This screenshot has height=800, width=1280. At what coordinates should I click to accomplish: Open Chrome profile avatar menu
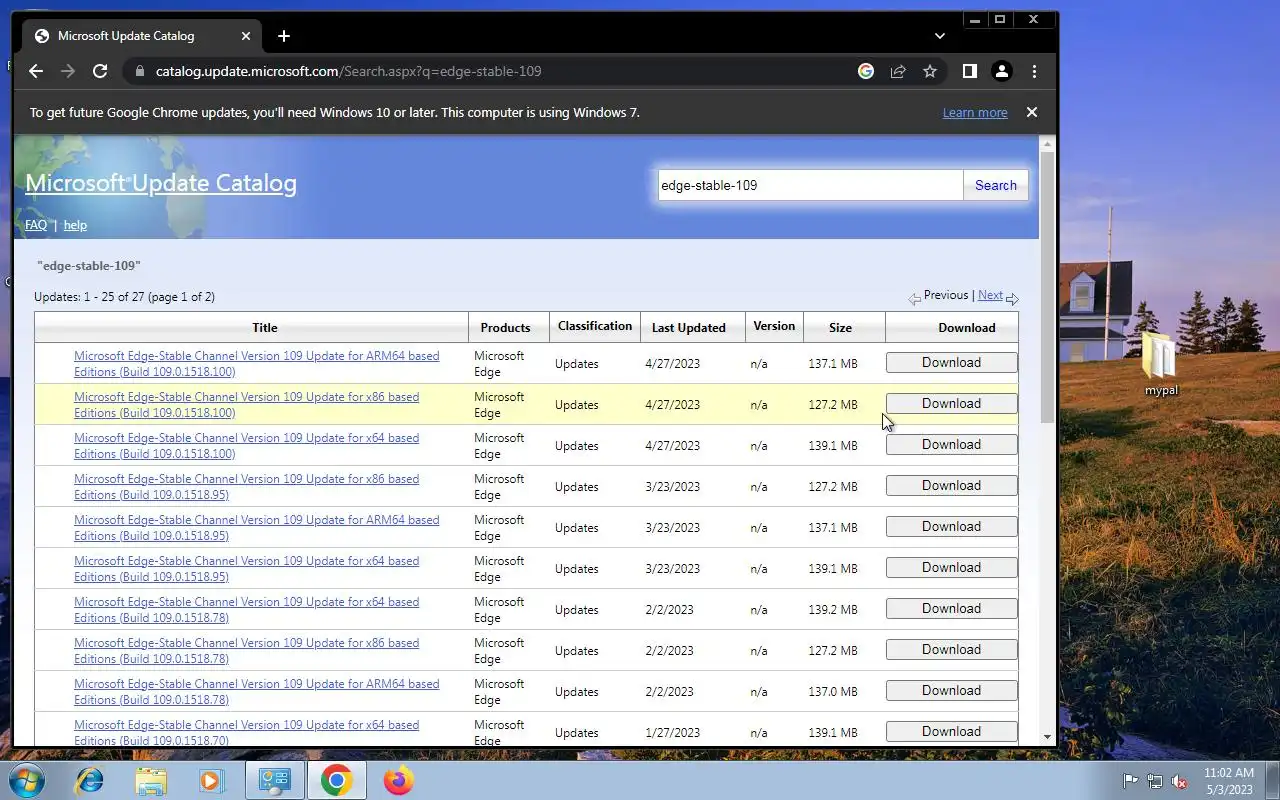(1001, 71)
